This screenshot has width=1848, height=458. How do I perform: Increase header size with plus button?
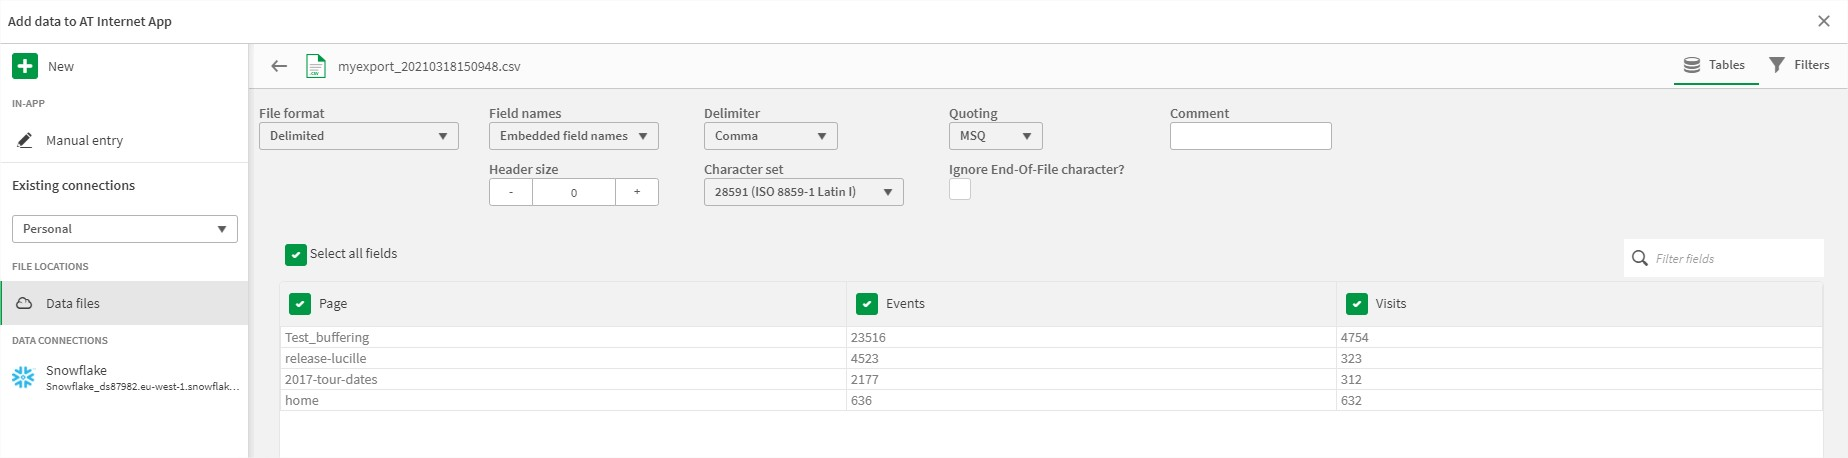637,192
